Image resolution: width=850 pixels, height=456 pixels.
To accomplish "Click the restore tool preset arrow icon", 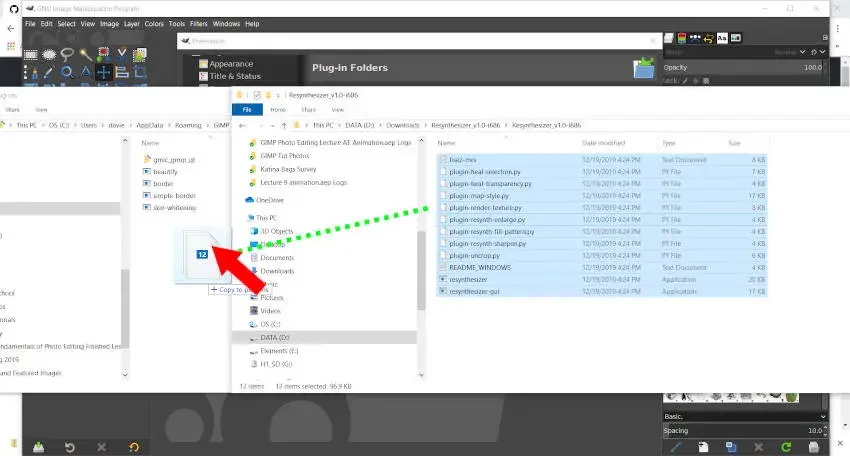I will [69, 447].
